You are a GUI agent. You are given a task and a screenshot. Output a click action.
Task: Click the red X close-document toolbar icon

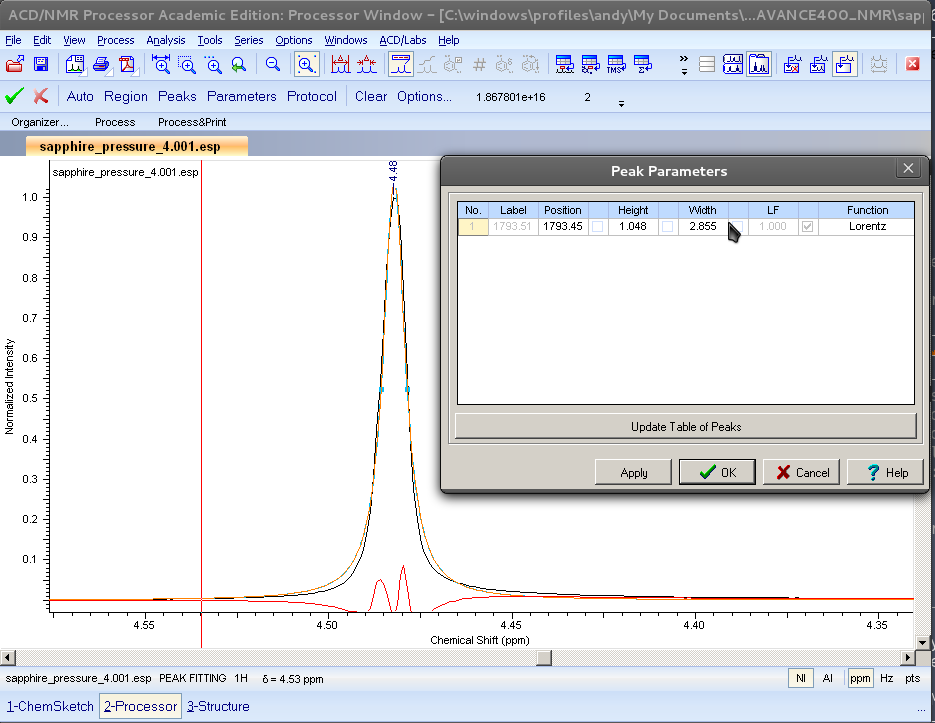[x=912, y=64]
